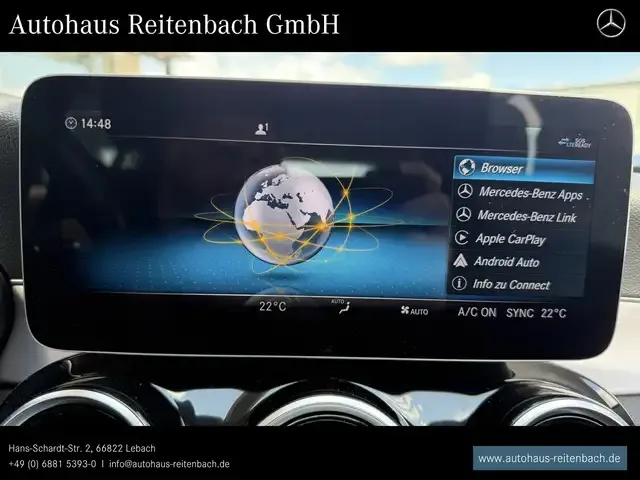Tap star icon beside Mercedes-Benz Apps
Viewport: 640px width, 480px height.
point(465,191)
